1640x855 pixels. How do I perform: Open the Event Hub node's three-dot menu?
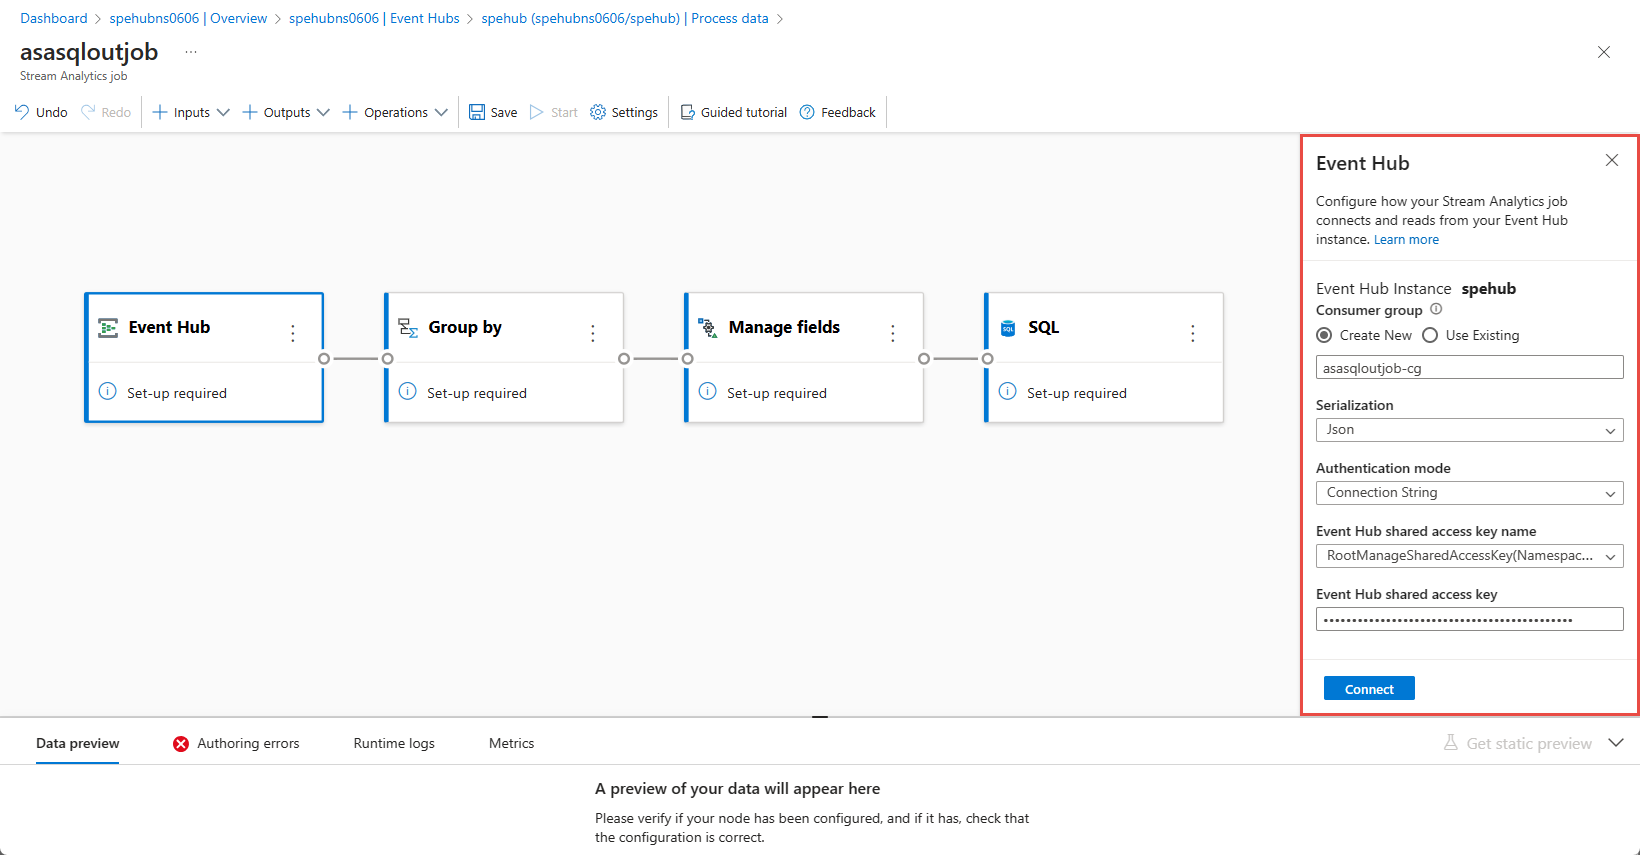293,333
